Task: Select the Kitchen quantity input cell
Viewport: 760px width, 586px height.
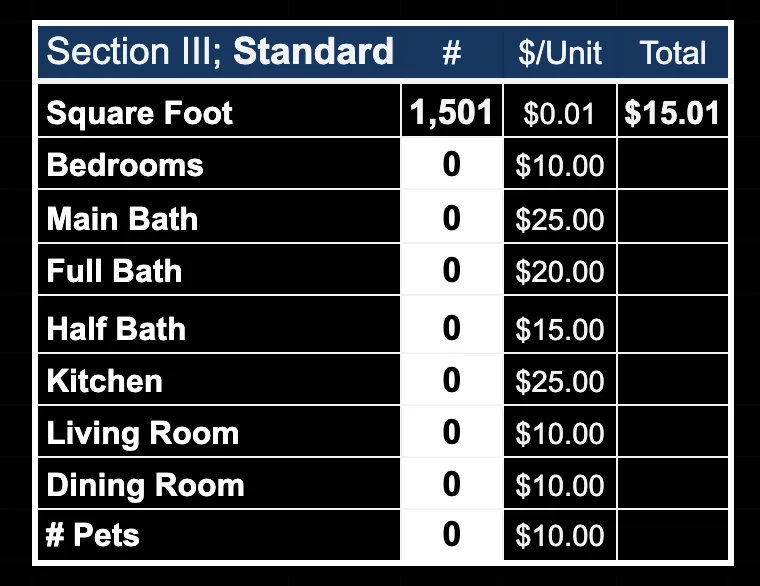Action: (x=451, y=379)
